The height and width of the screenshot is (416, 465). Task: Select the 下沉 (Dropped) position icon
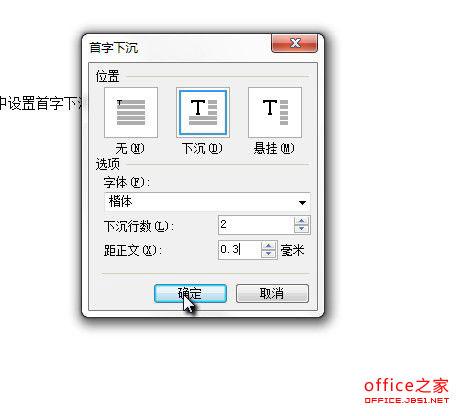point(203,112)
